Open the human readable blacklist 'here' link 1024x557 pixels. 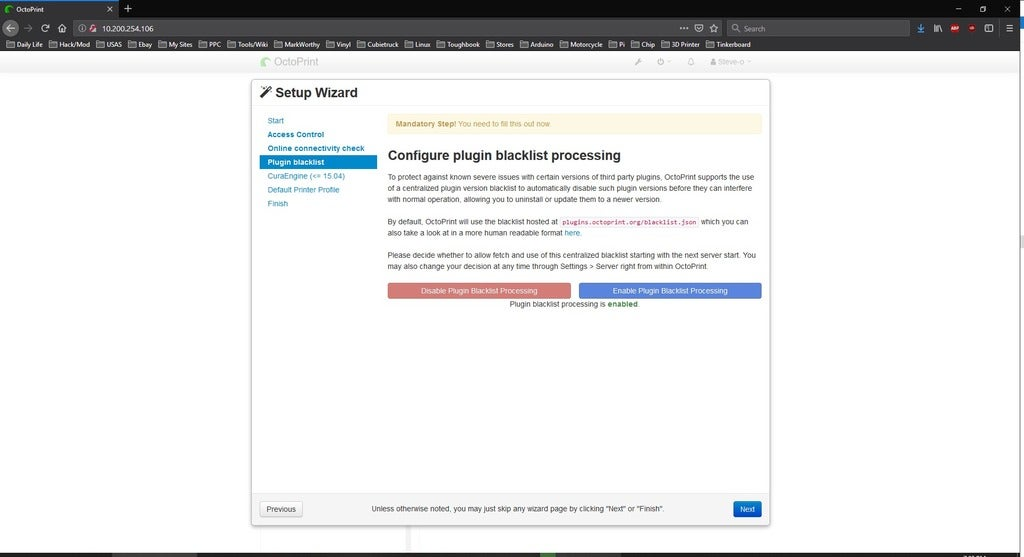point(572,233)
